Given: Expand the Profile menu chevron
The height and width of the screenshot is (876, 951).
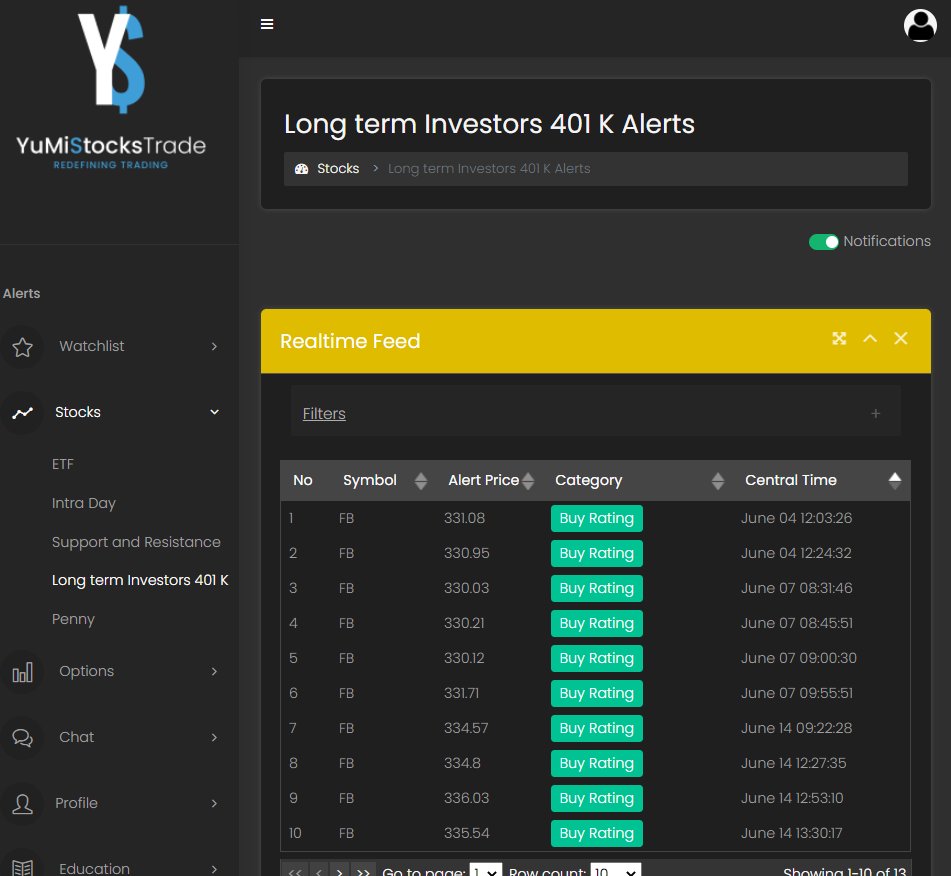Looking at the screenshot, I should pos(214,803).
